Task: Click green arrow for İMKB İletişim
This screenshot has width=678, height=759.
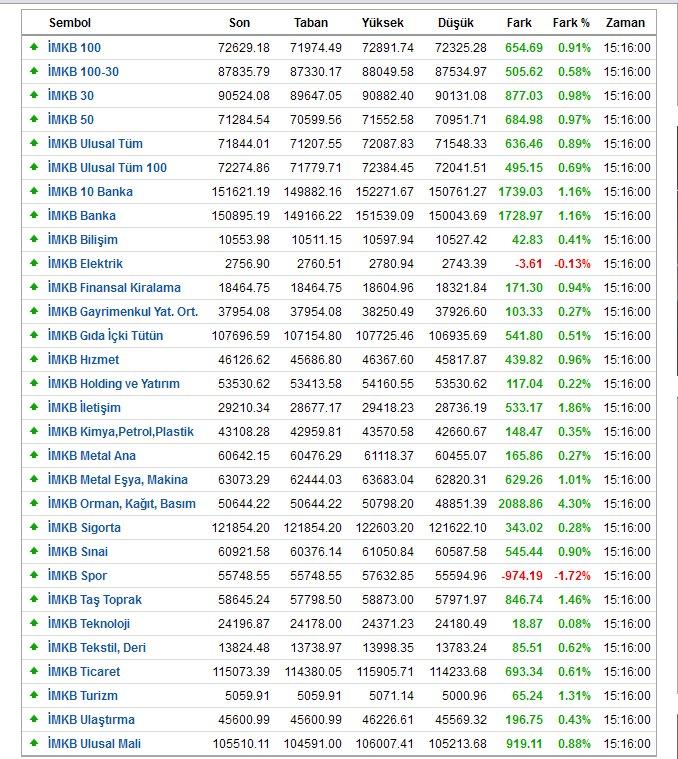Action: click(x=34, y=407)
